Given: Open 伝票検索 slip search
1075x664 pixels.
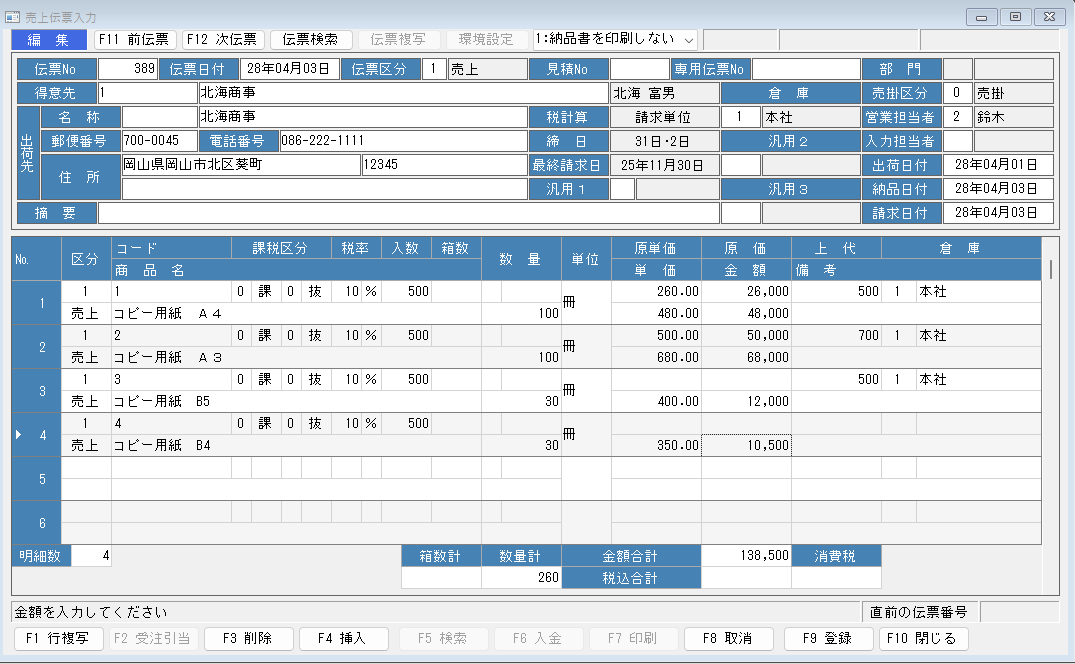Looking at the screenshot, I should click(310, 39).
